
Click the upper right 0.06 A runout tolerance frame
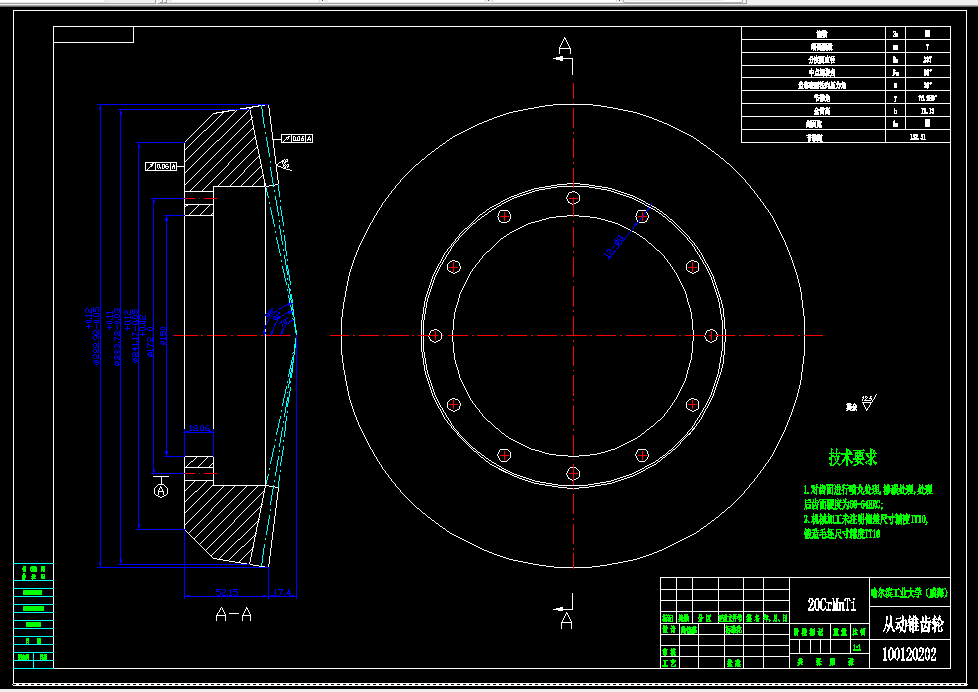coord(297,139)
